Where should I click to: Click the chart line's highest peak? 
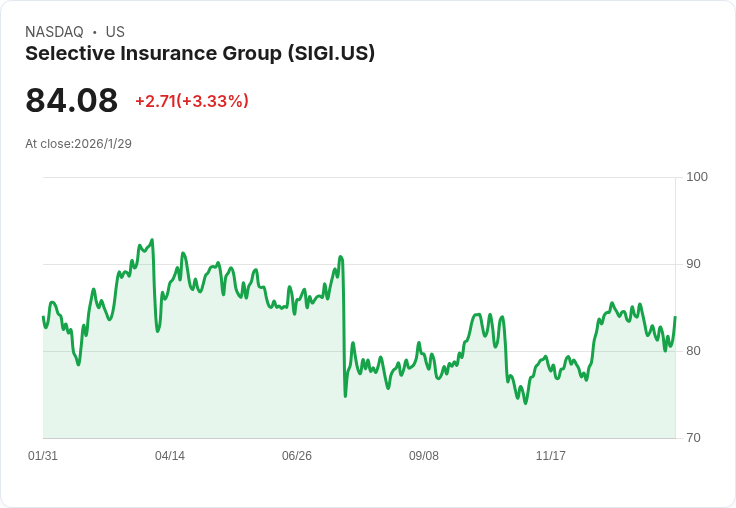152,240
